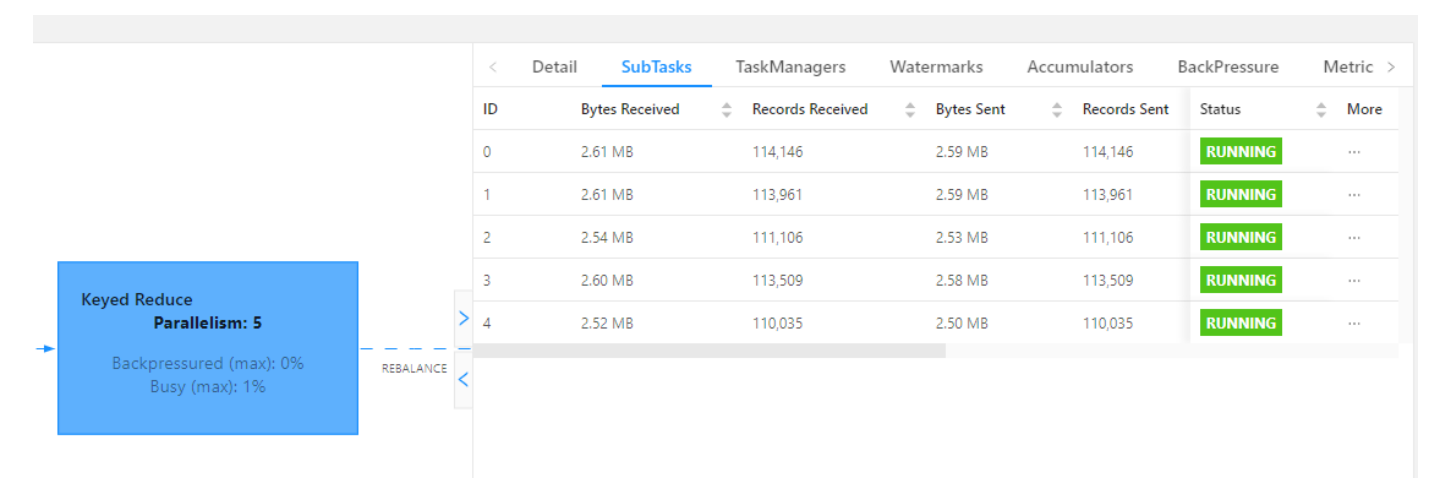Switch to the Detail tab

pos(554,67)
